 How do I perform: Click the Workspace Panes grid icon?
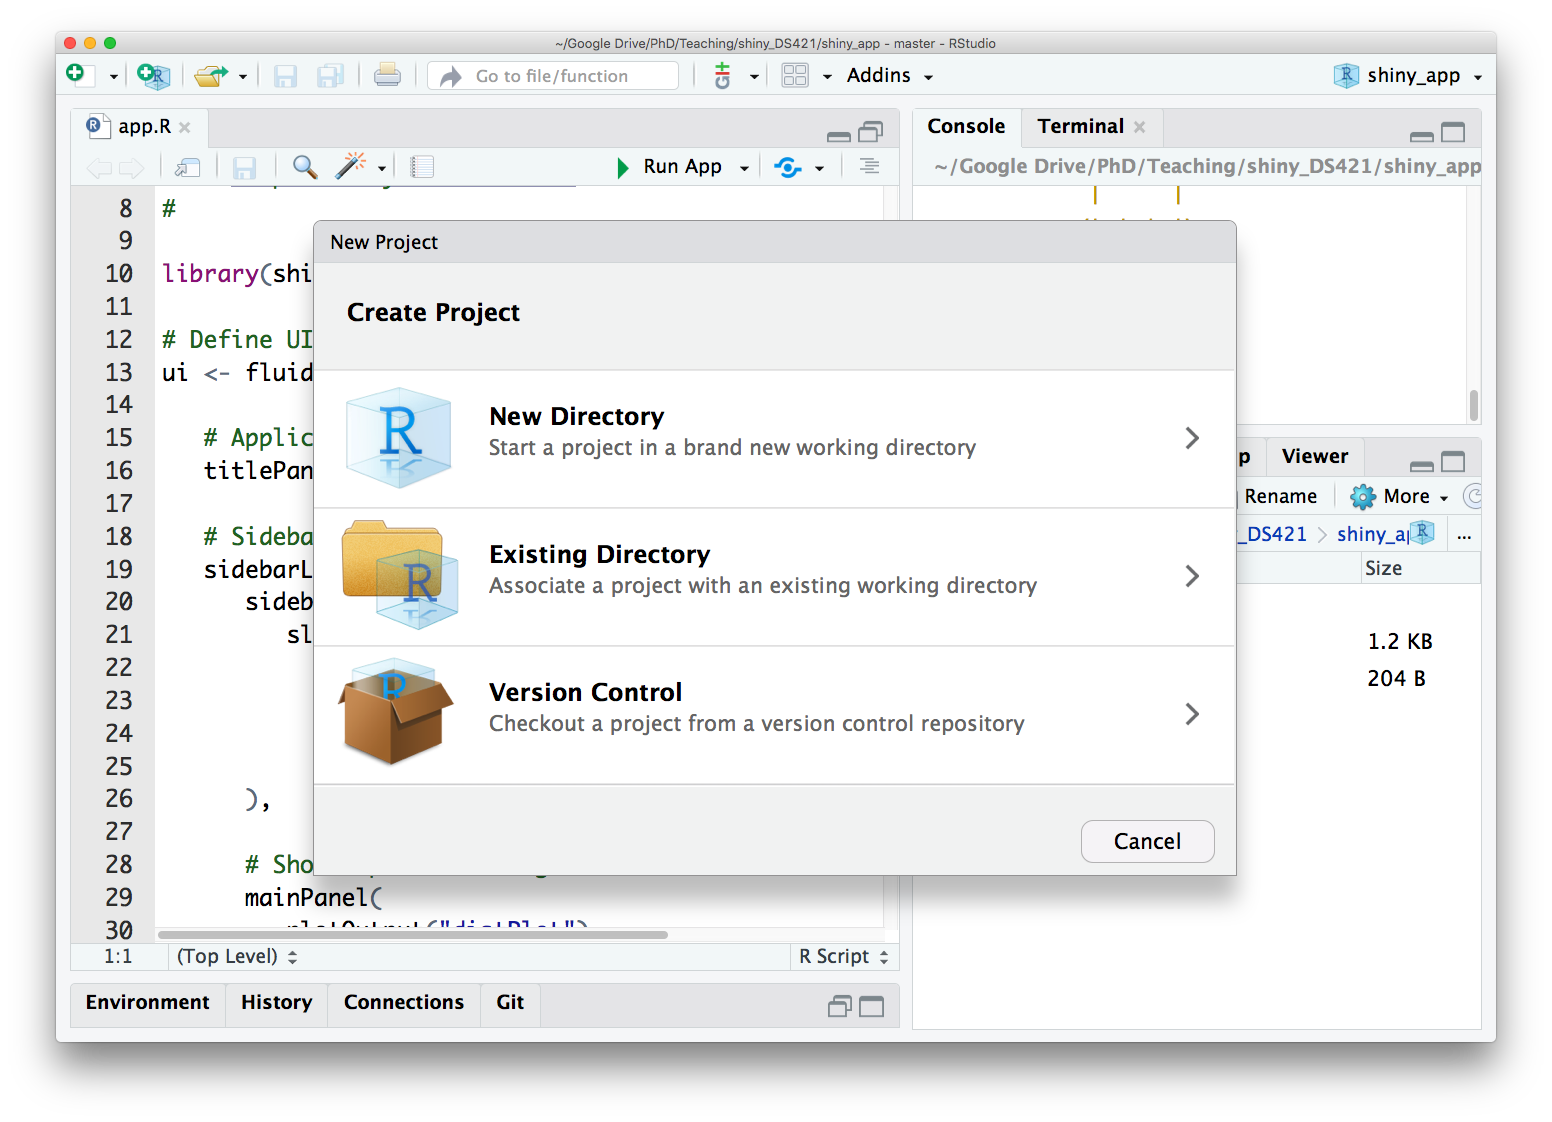pos(795,75)
